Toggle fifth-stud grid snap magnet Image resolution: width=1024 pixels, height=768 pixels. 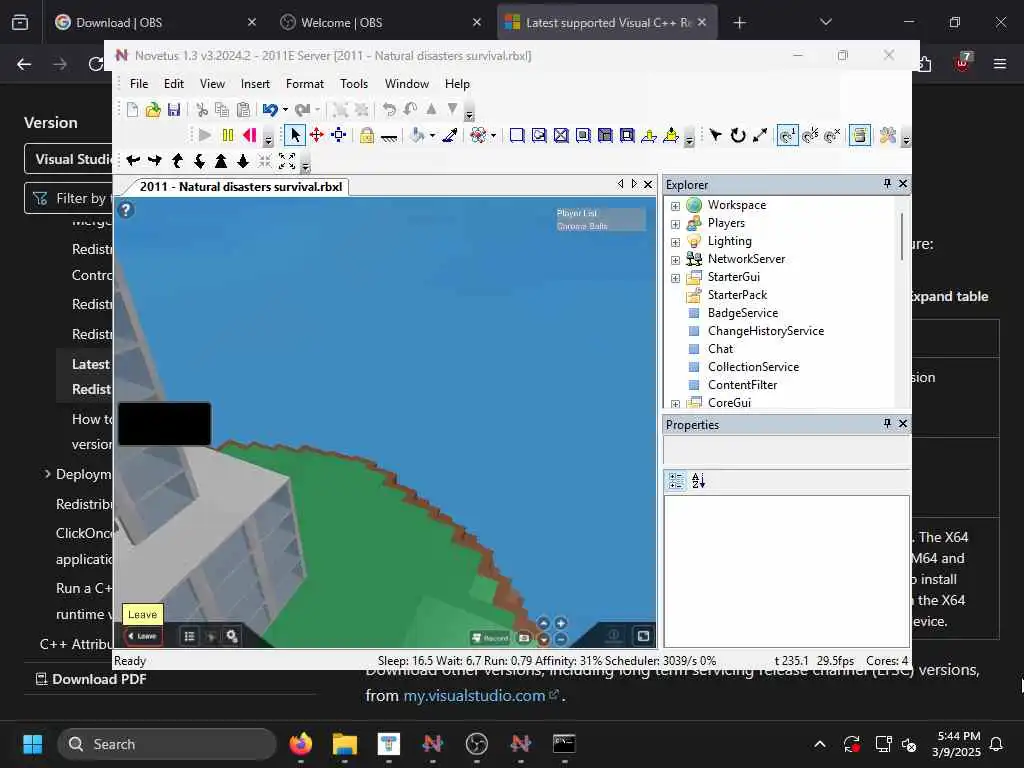click(x=810, y=135)
